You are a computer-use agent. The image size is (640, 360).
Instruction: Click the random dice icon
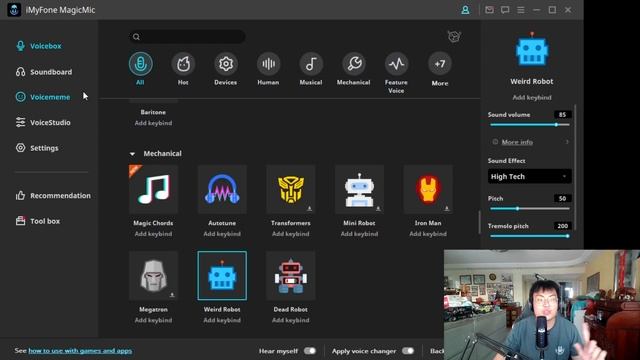point(454,37)
